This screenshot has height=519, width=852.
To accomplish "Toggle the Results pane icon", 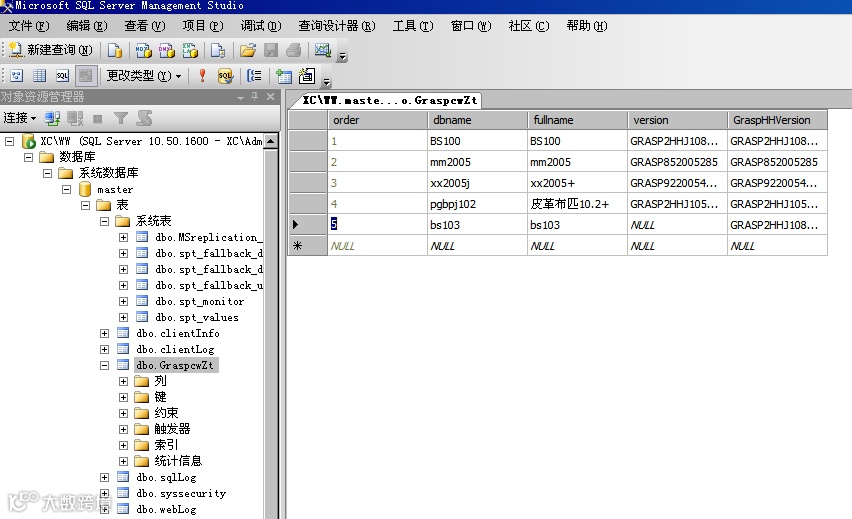I will (85, 76).
